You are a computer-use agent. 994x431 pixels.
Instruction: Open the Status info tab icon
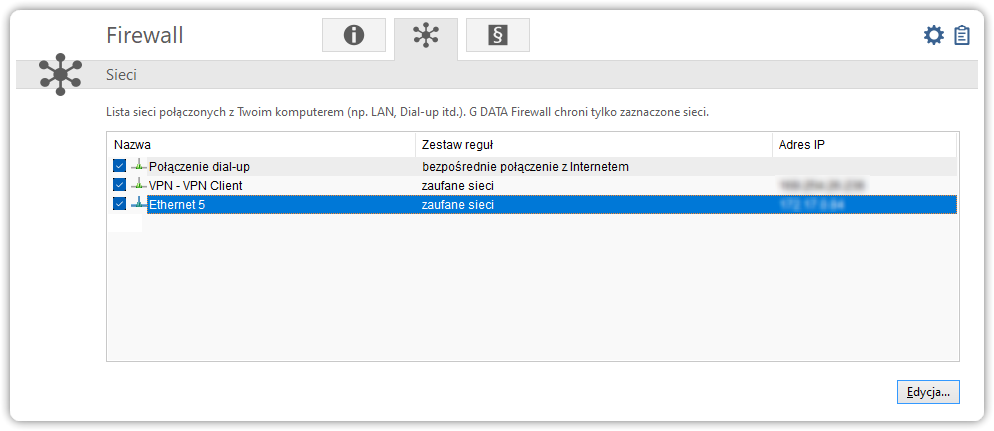tap(353, 36)
